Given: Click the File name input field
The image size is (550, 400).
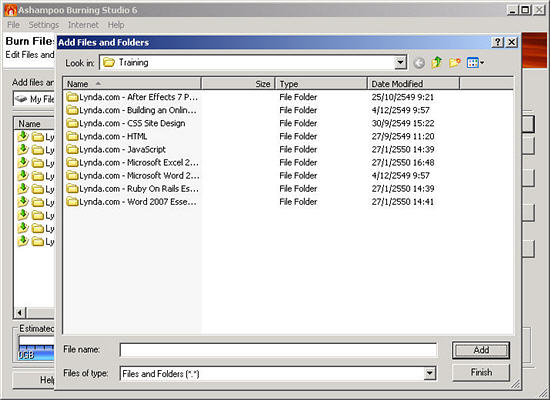Looking at the screenshot, I should click(278, 350).
